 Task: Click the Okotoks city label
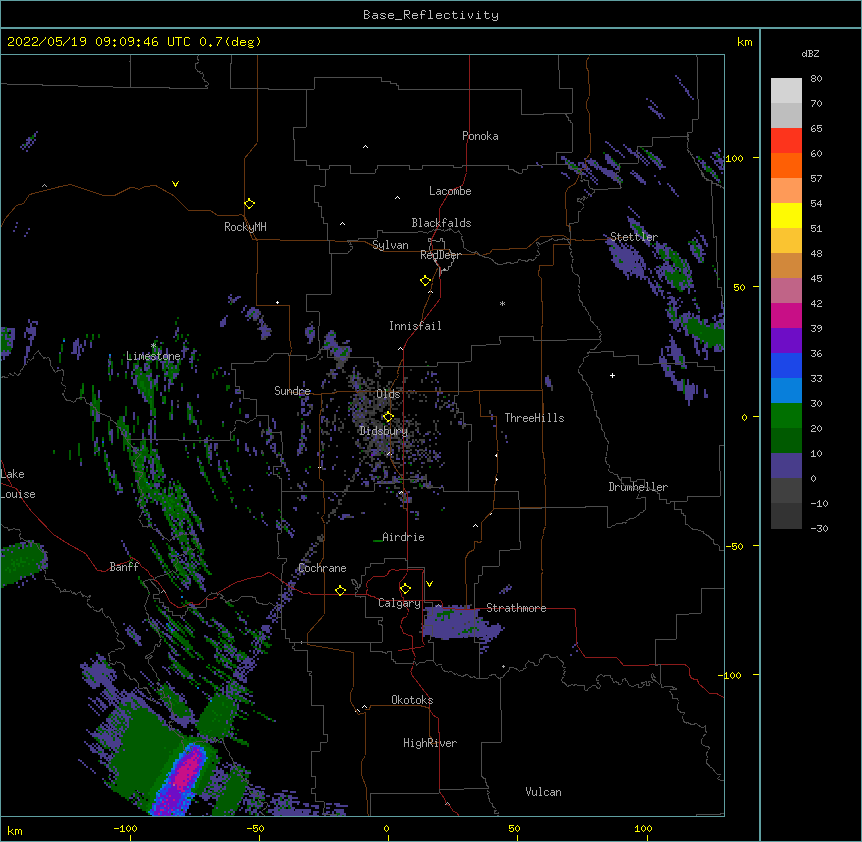coord(412,700)
